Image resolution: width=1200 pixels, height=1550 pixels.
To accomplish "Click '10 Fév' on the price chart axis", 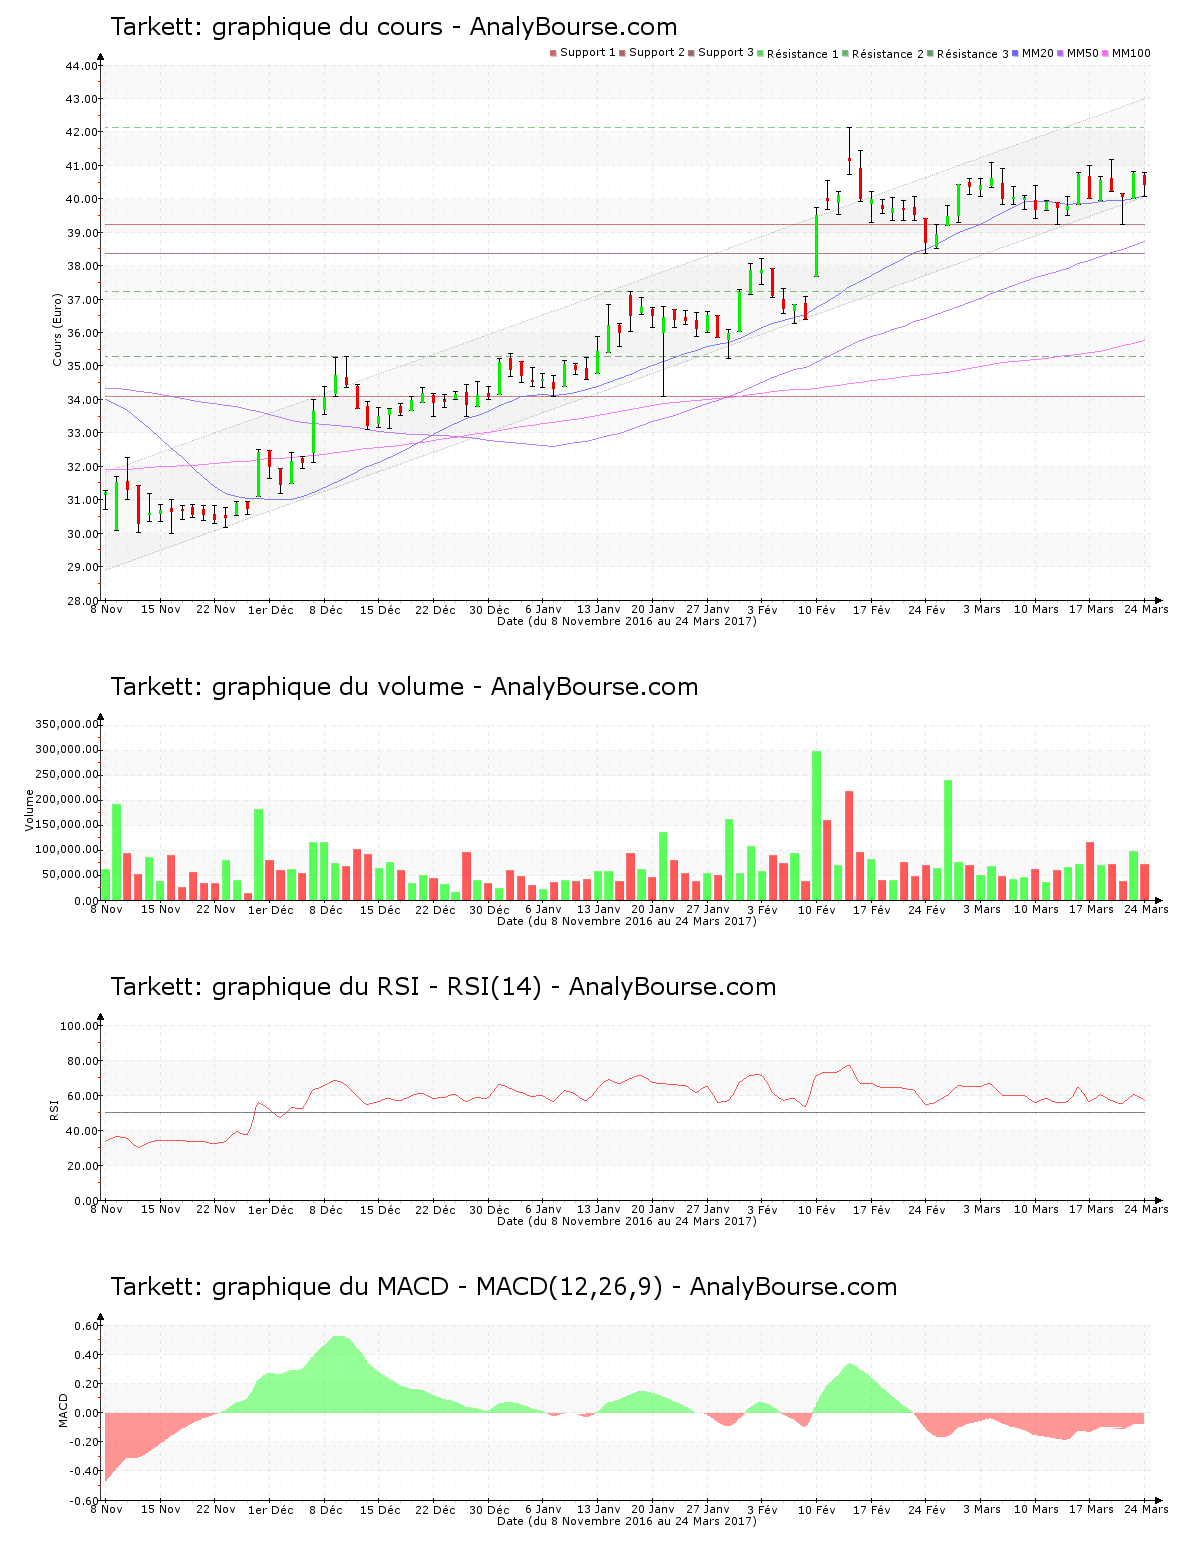I will [817, 610].
